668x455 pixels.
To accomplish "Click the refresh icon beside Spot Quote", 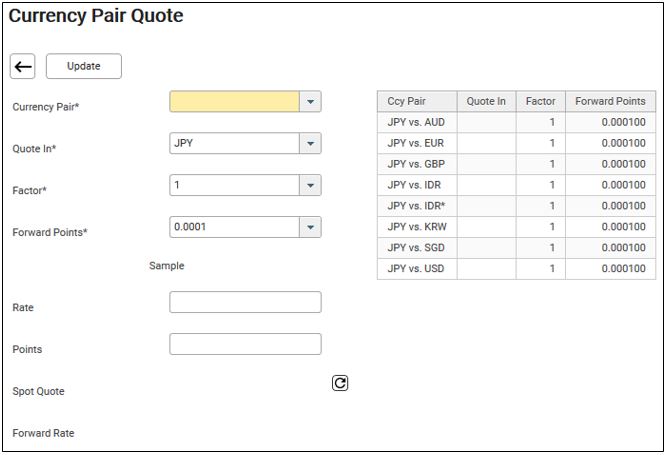I will pos(340,383).
